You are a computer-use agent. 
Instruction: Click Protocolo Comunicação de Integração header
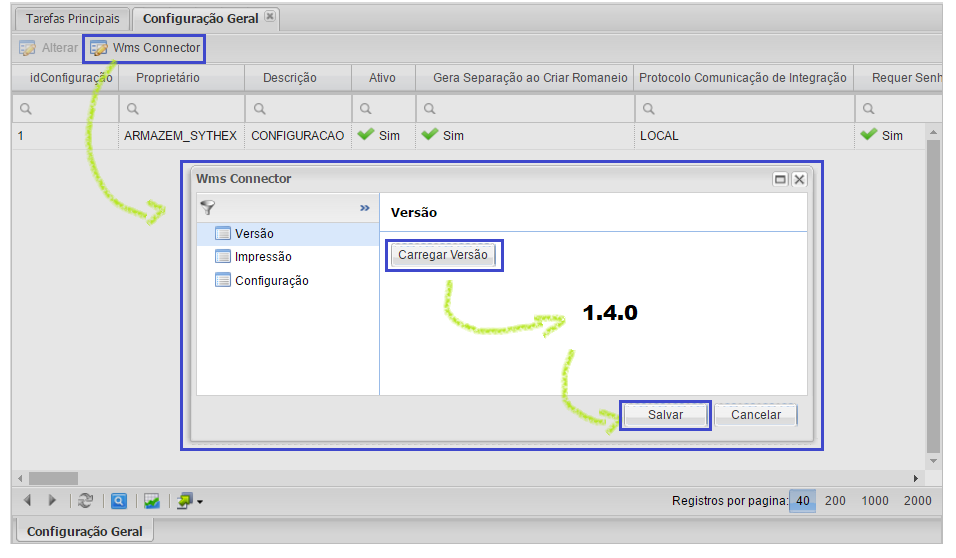click(744, 78)
